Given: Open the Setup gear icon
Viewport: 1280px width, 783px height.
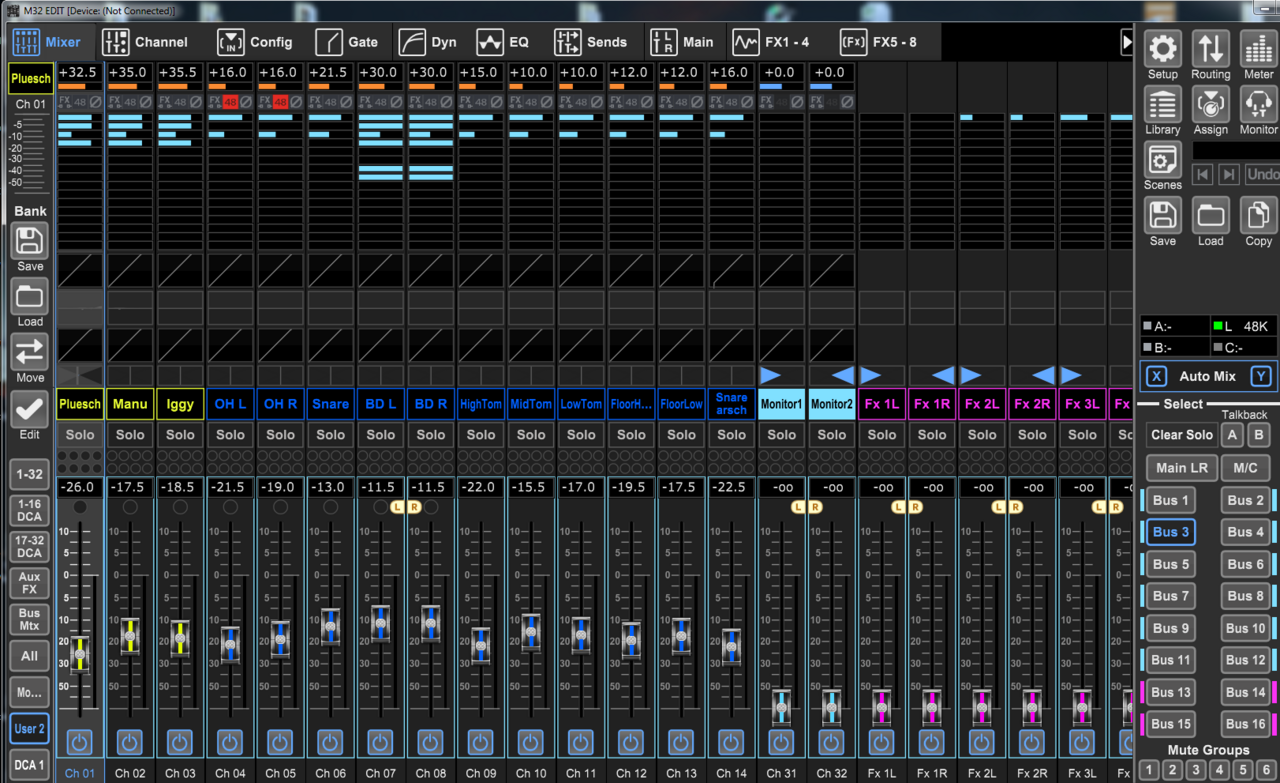Looking at the screenshot, I should point(1162,48).
